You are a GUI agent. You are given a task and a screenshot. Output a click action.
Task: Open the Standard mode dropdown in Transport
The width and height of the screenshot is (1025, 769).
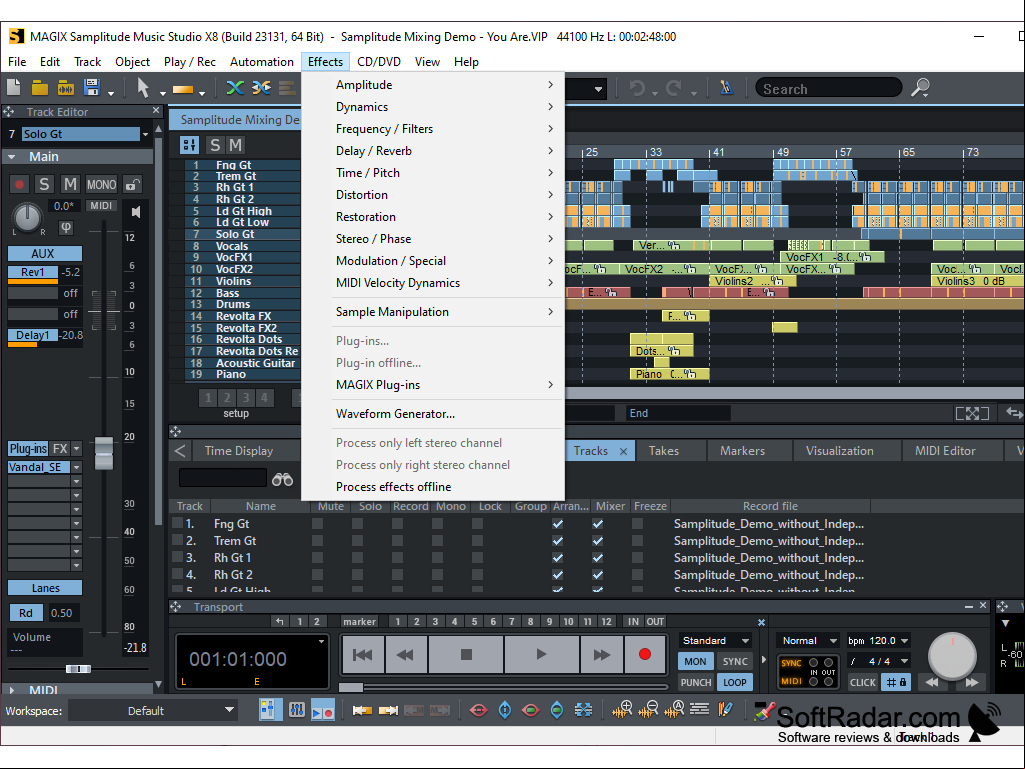click(745, 641)
